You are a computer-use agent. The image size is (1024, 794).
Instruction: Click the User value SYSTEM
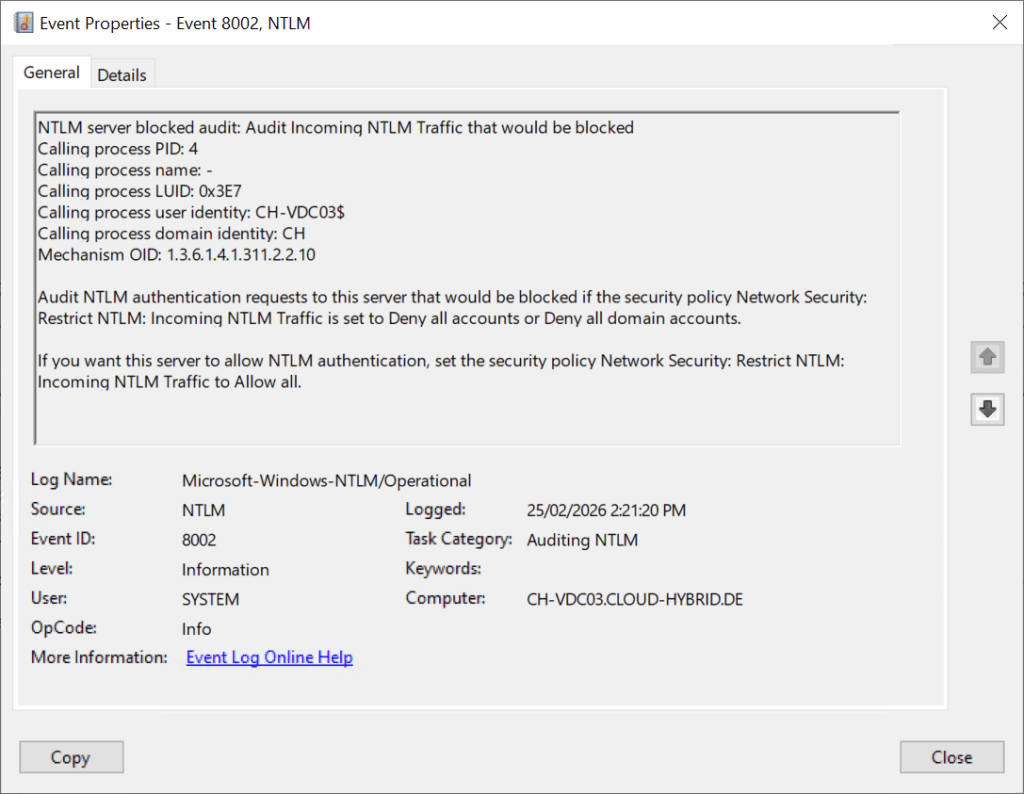coord(210,599)
